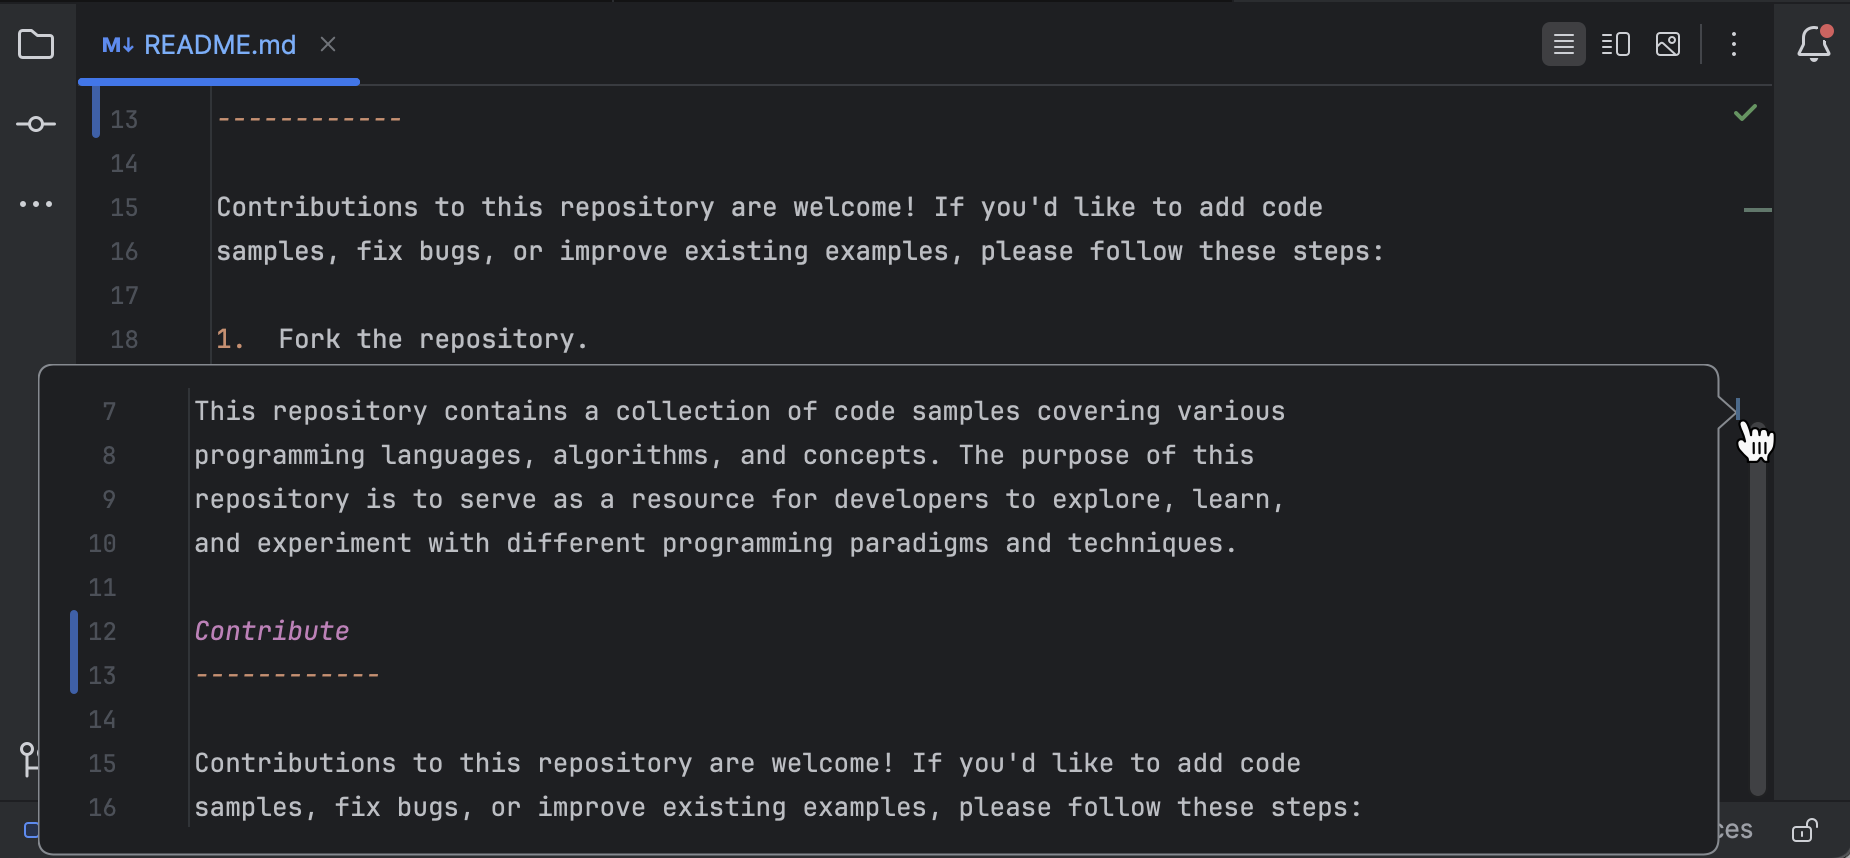Toggle editor-only markdown layout
1850x858 pixels.
1563,44
